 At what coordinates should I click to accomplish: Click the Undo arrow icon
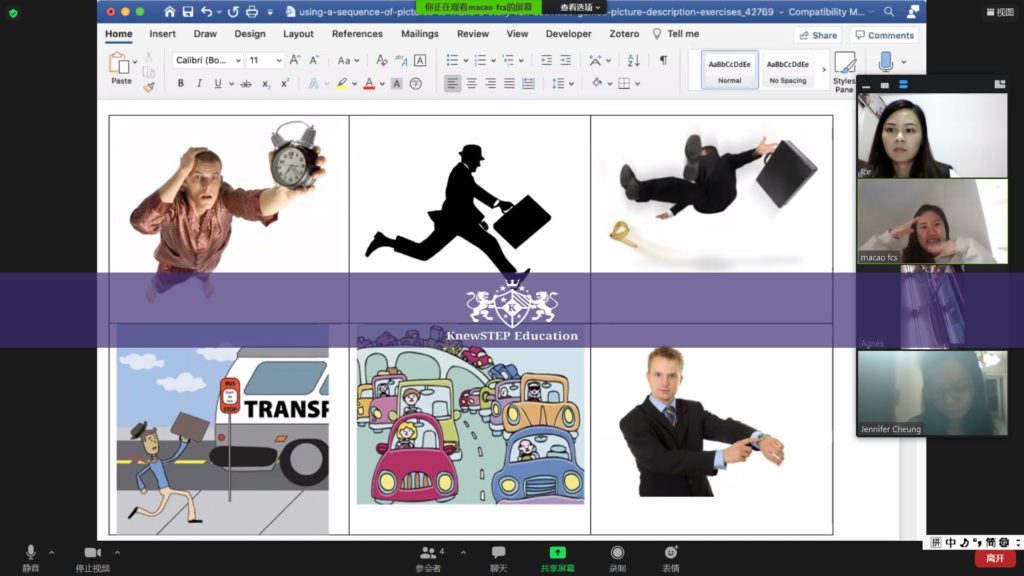pyautogui.click(x=206, y=12)
